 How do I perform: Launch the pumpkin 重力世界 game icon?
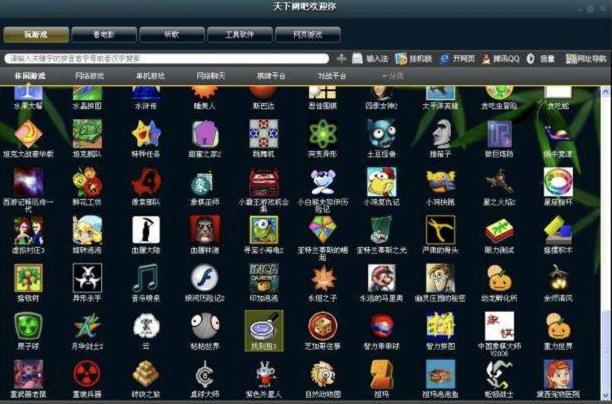click(x=558, y=326)
